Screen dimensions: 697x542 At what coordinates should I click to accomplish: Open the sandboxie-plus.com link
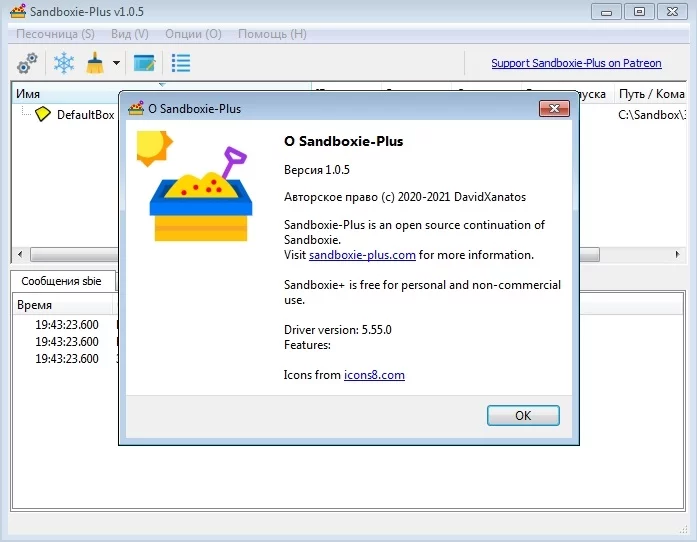click(362, 255)
